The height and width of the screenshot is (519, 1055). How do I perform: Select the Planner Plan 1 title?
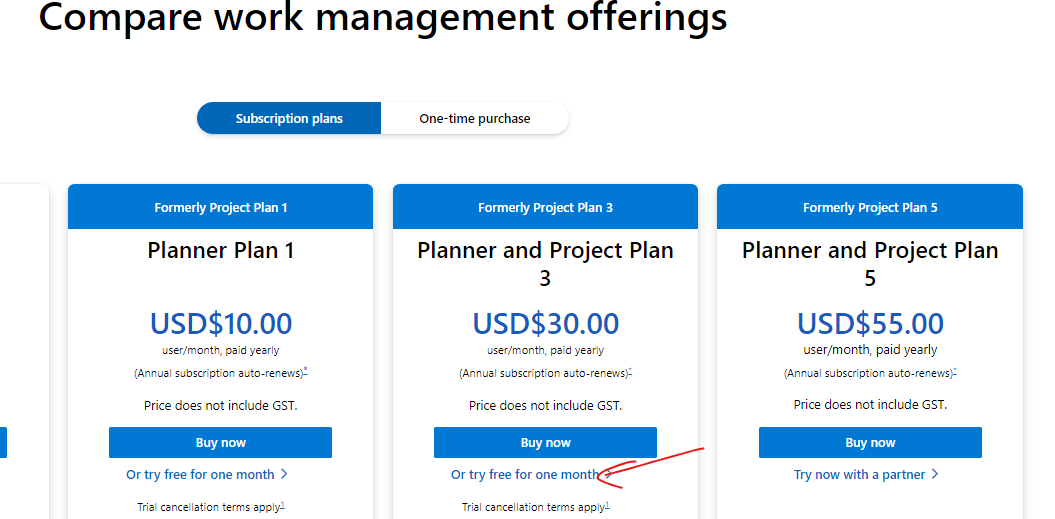(x=221, y=251)
